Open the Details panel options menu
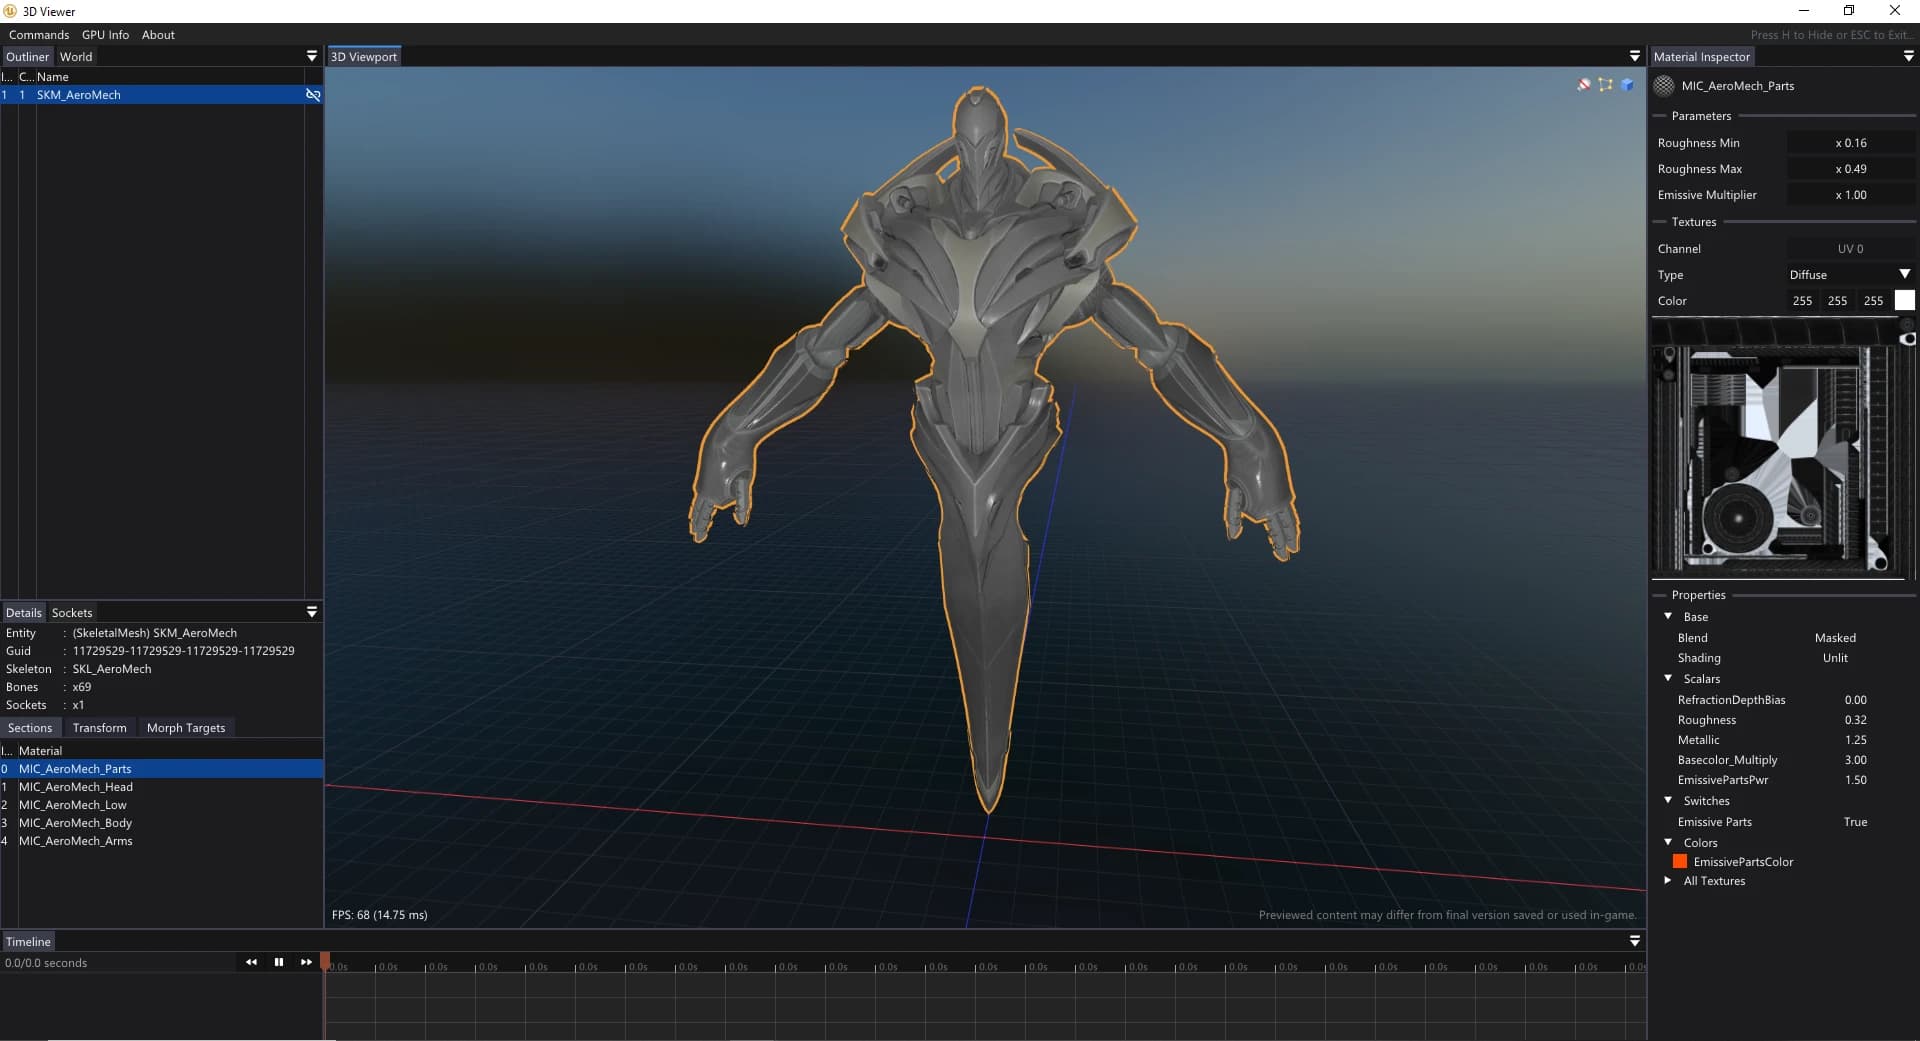 [x=312, y=612]
